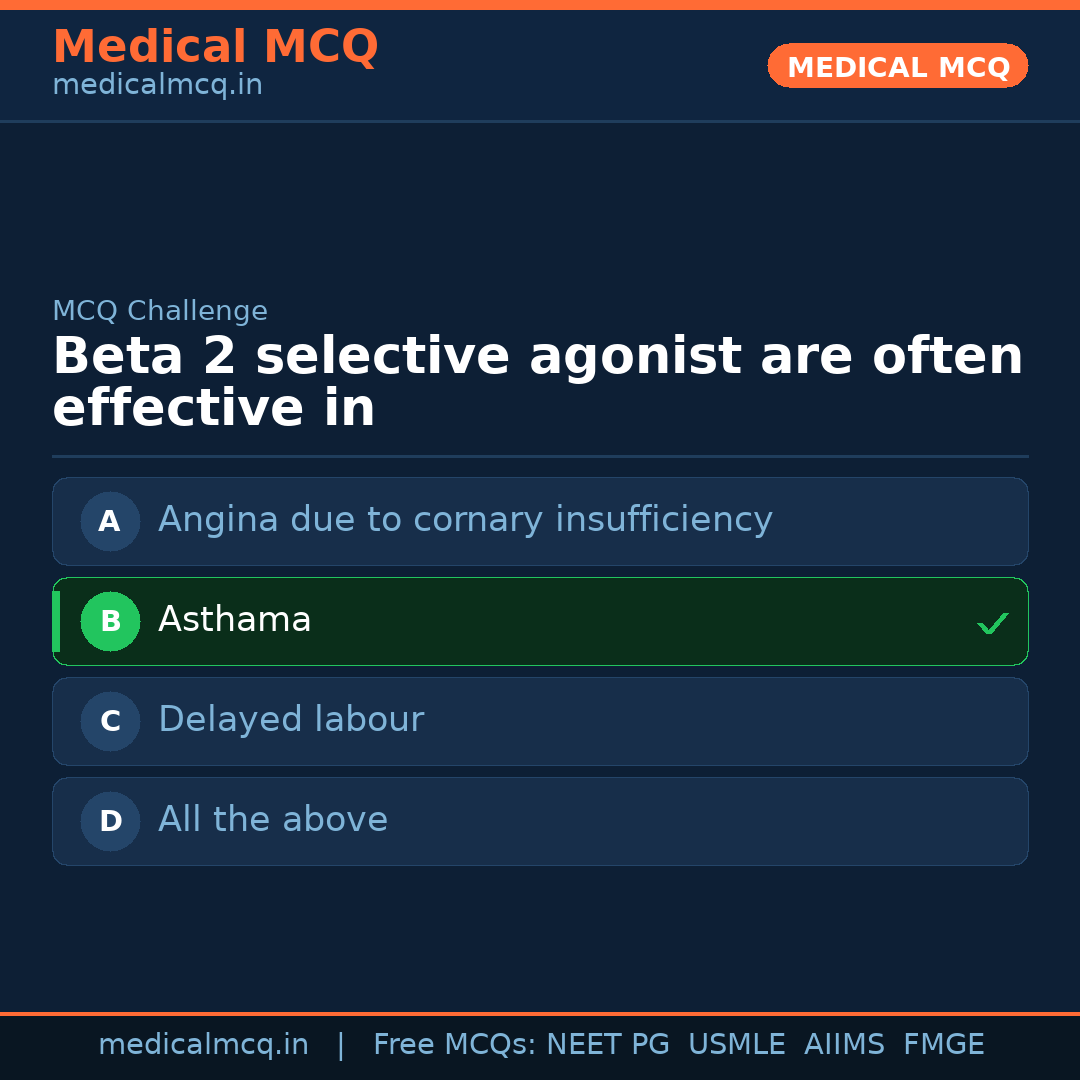Click the Medical MCQ header logo

(215, 46)
